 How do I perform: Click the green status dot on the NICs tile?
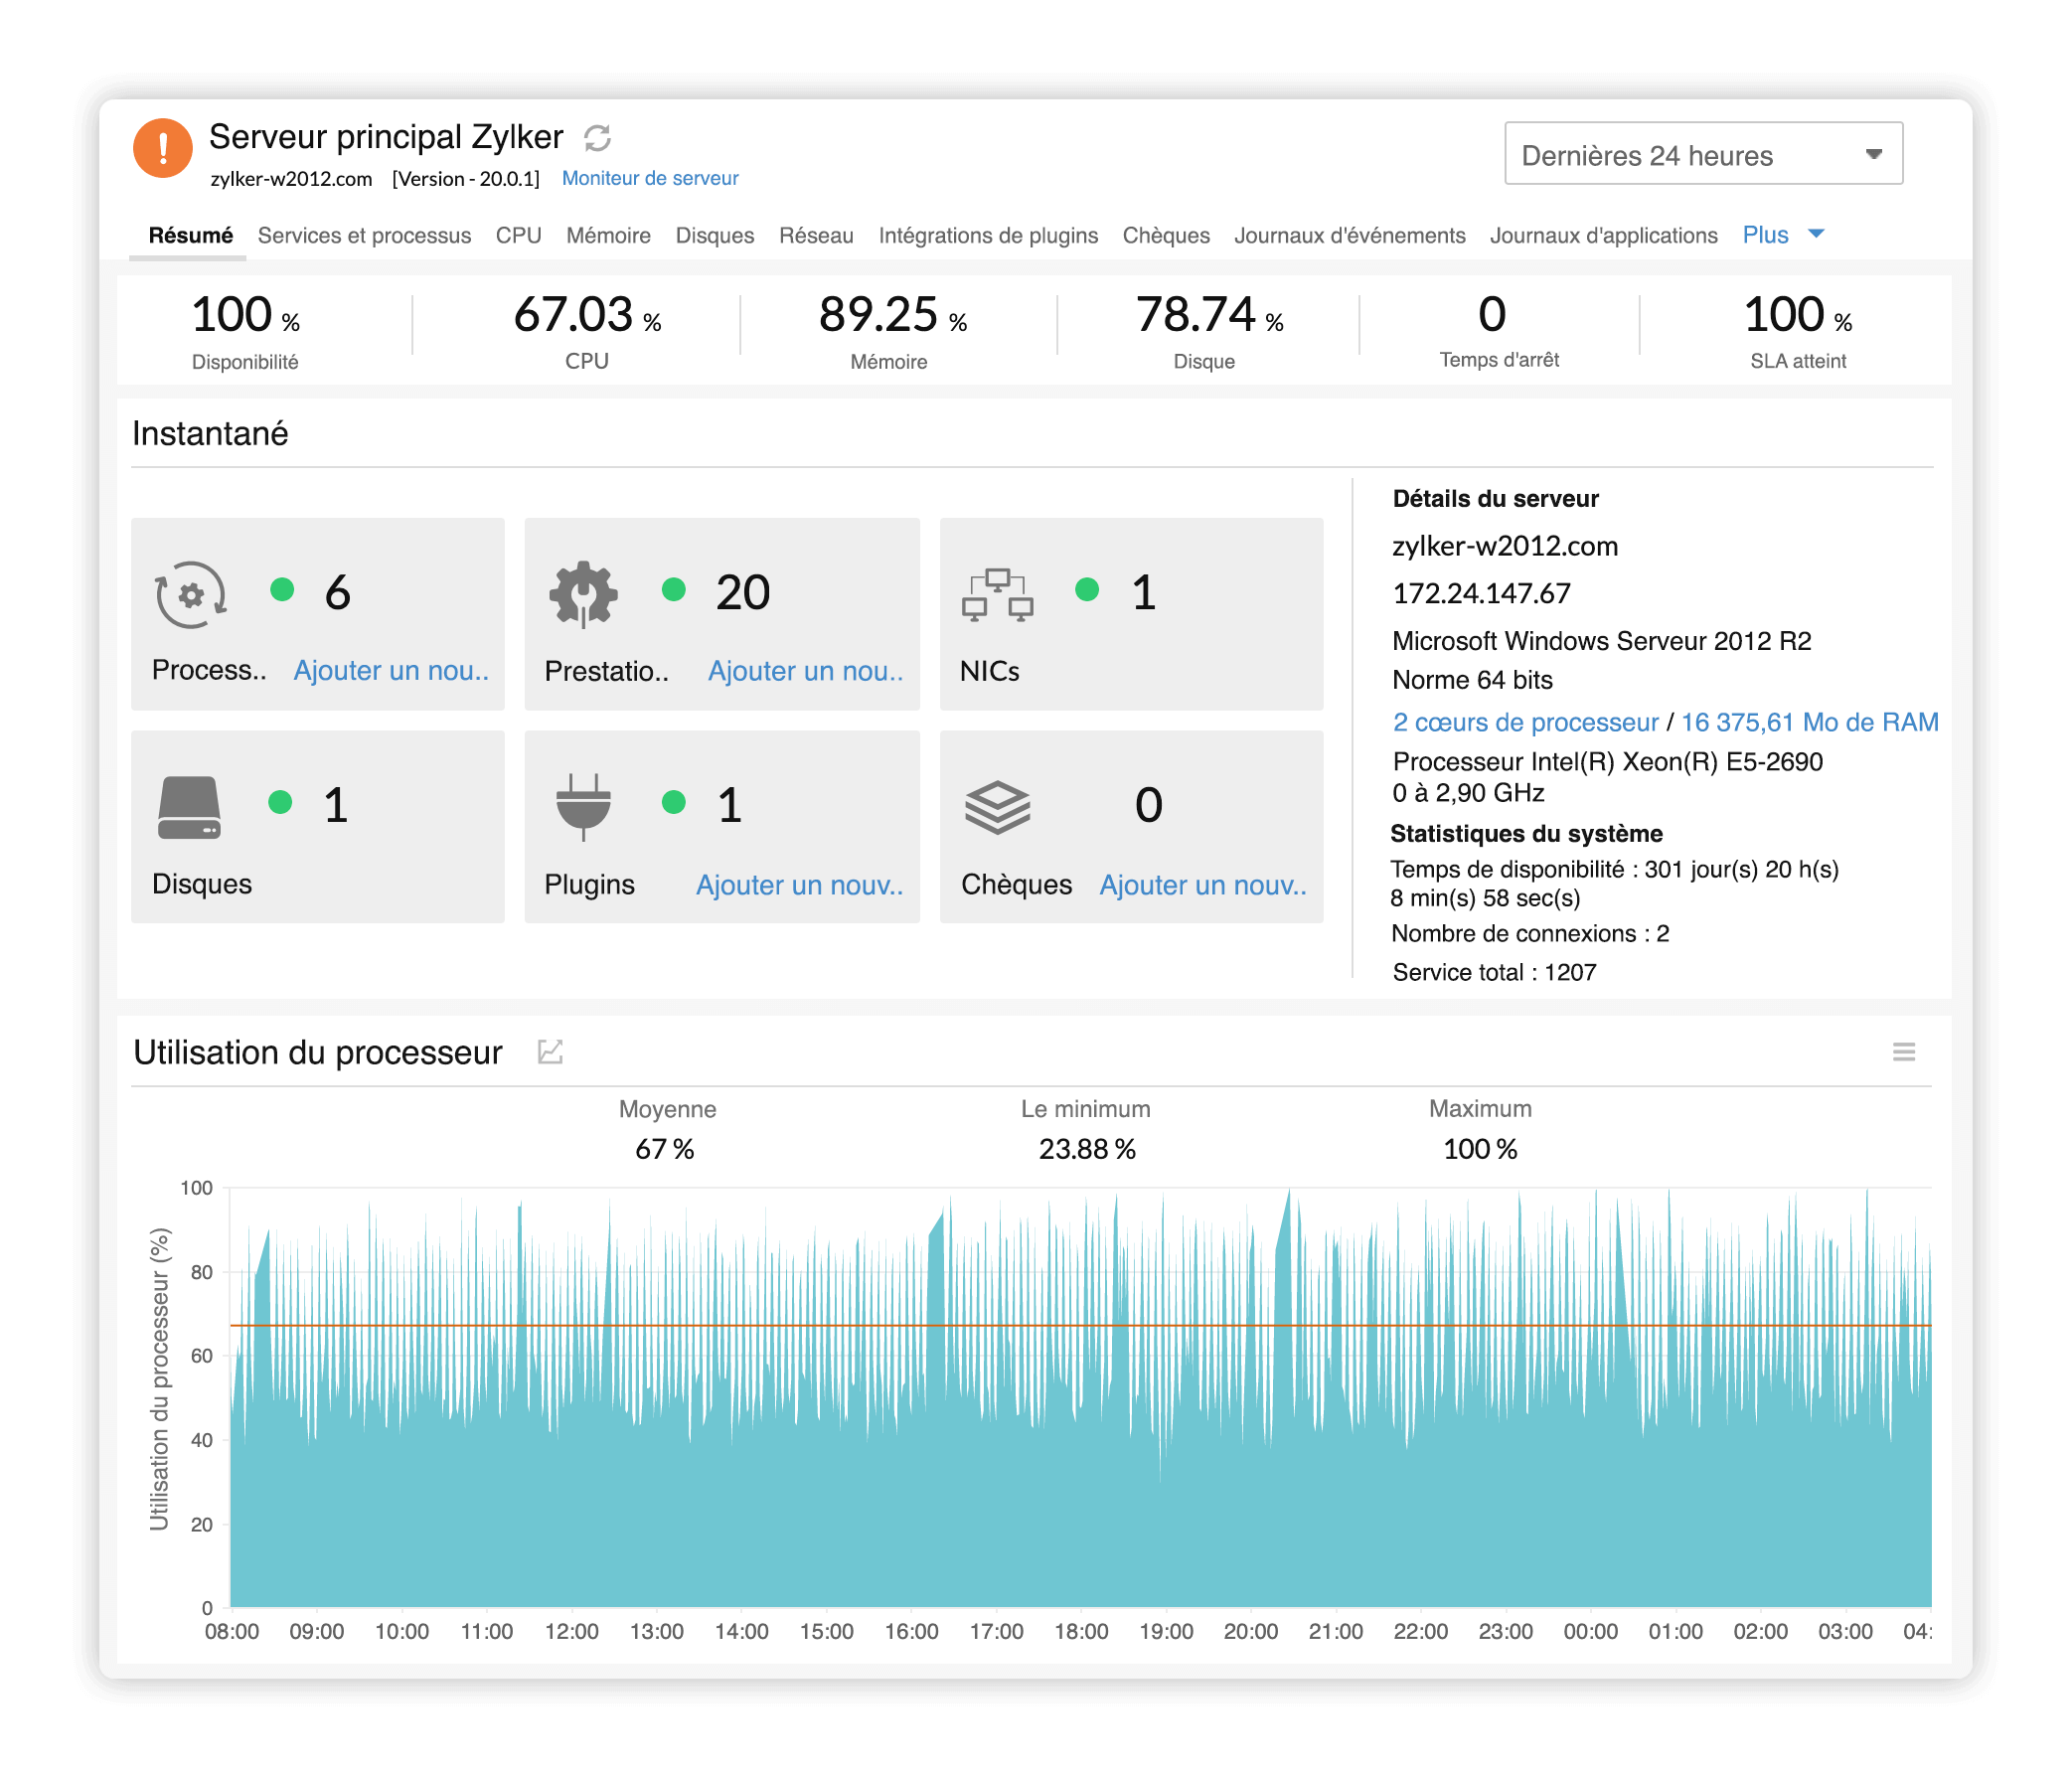coord(1087,592)
